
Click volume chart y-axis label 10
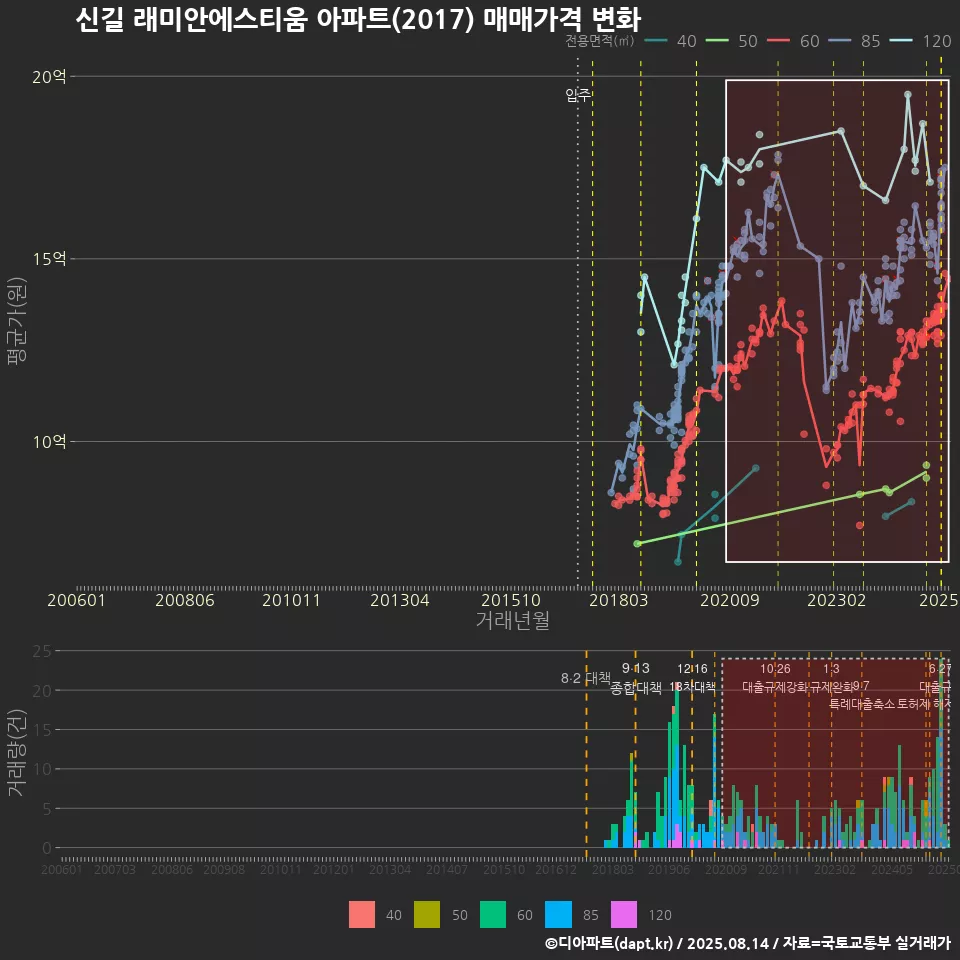(x=42, y=769)
